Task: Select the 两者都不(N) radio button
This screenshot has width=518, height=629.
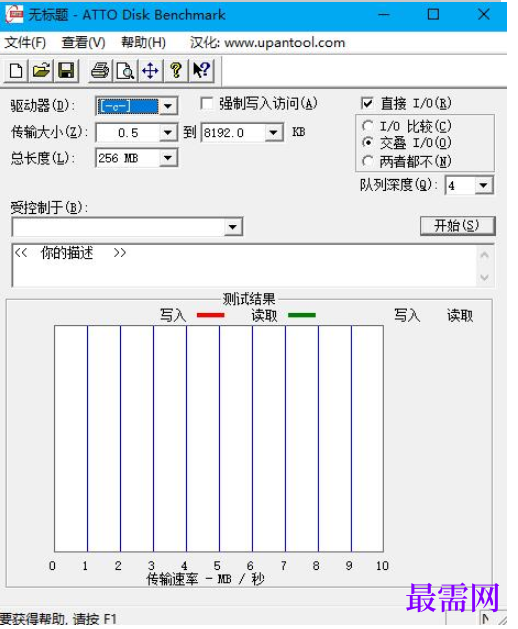Action: click(x=367, y=161)
